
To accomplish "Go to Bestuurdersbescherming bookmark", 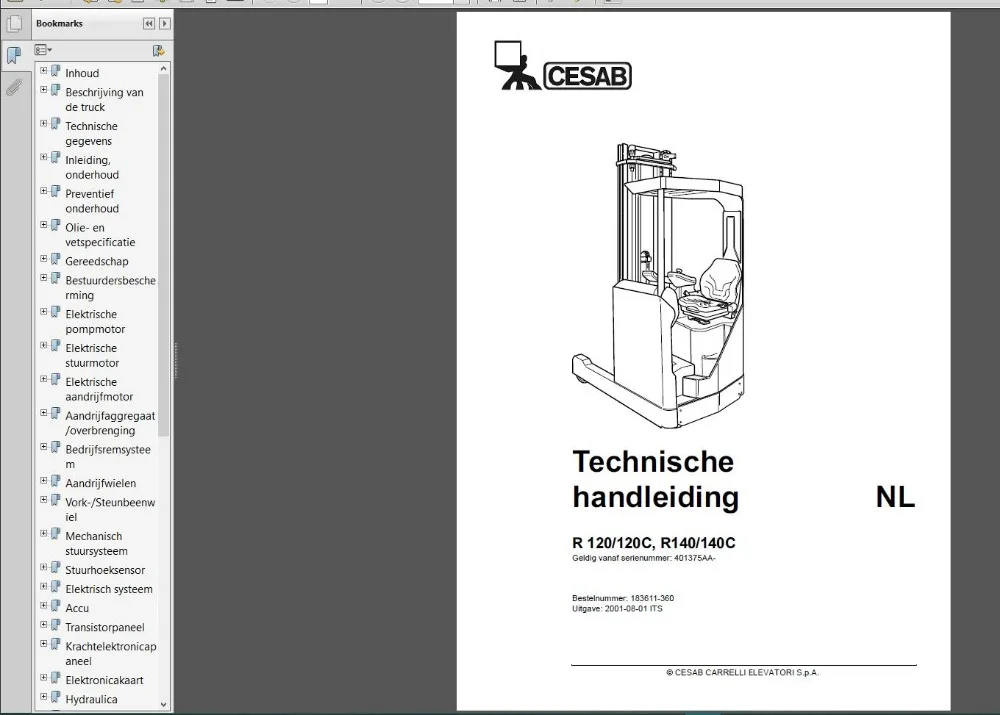I will coord(110,288).
